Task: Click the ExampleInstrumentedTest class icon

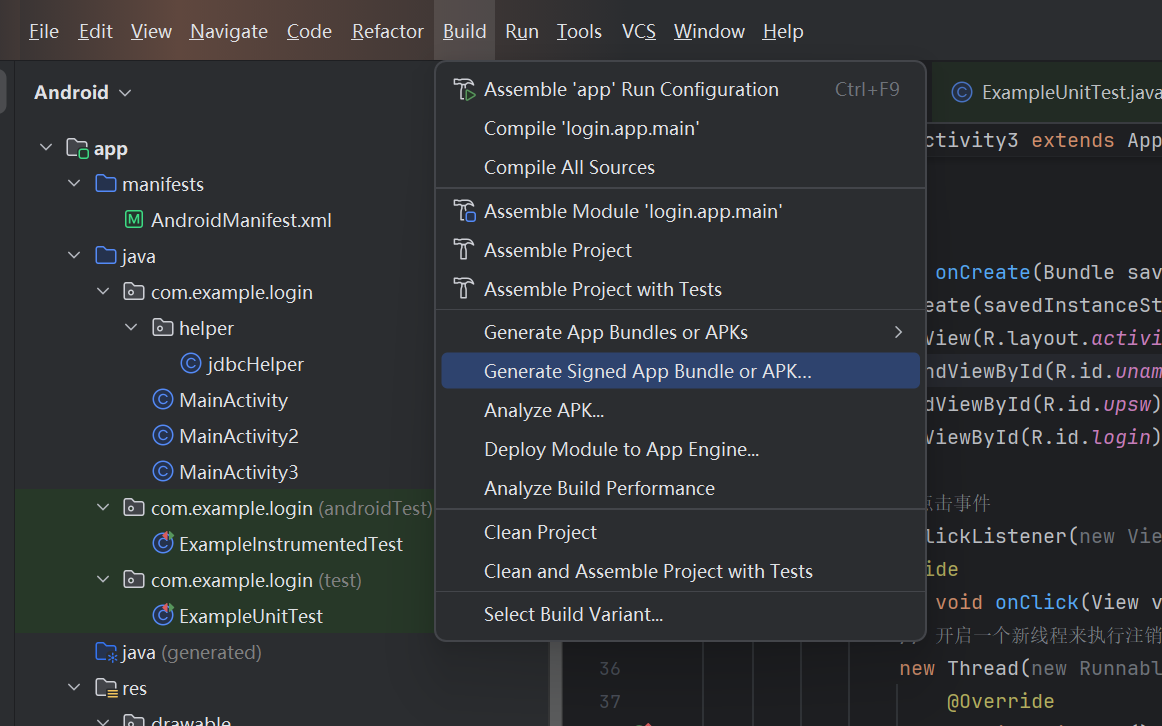Action: [x=163, y=544]
